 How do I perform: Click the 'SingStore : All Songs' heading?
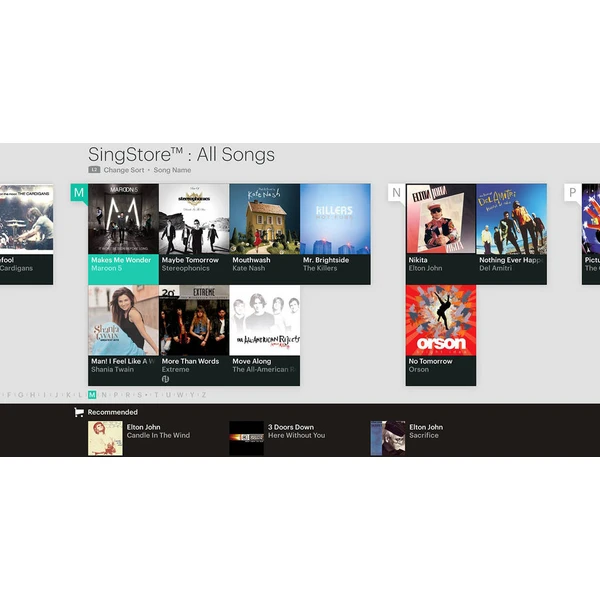[x=181, y=155]
